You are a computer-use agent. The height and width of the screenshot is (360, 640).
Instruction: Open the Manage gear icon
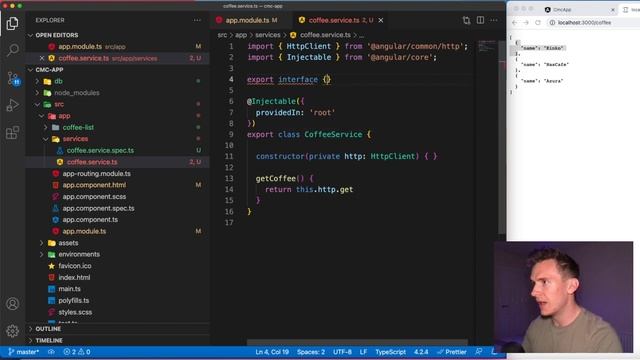click(x=12, y=331)
